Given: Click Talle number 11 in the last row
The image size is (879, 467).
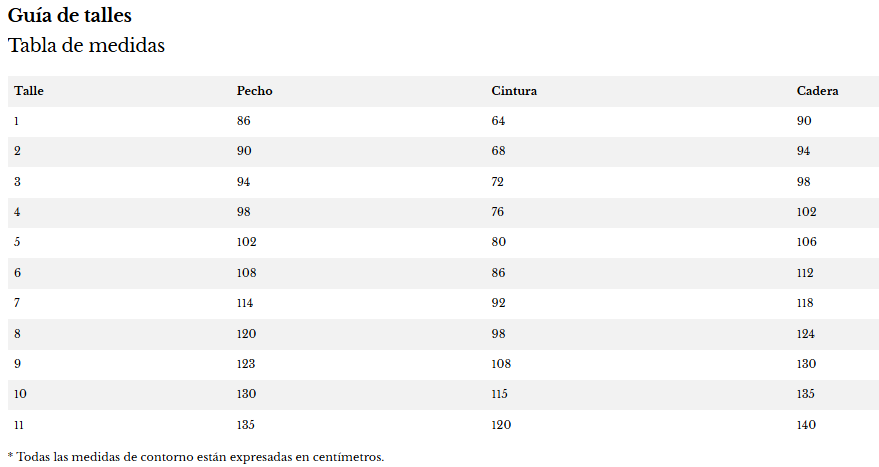Looking at the screenshot, I should point(19,425).
